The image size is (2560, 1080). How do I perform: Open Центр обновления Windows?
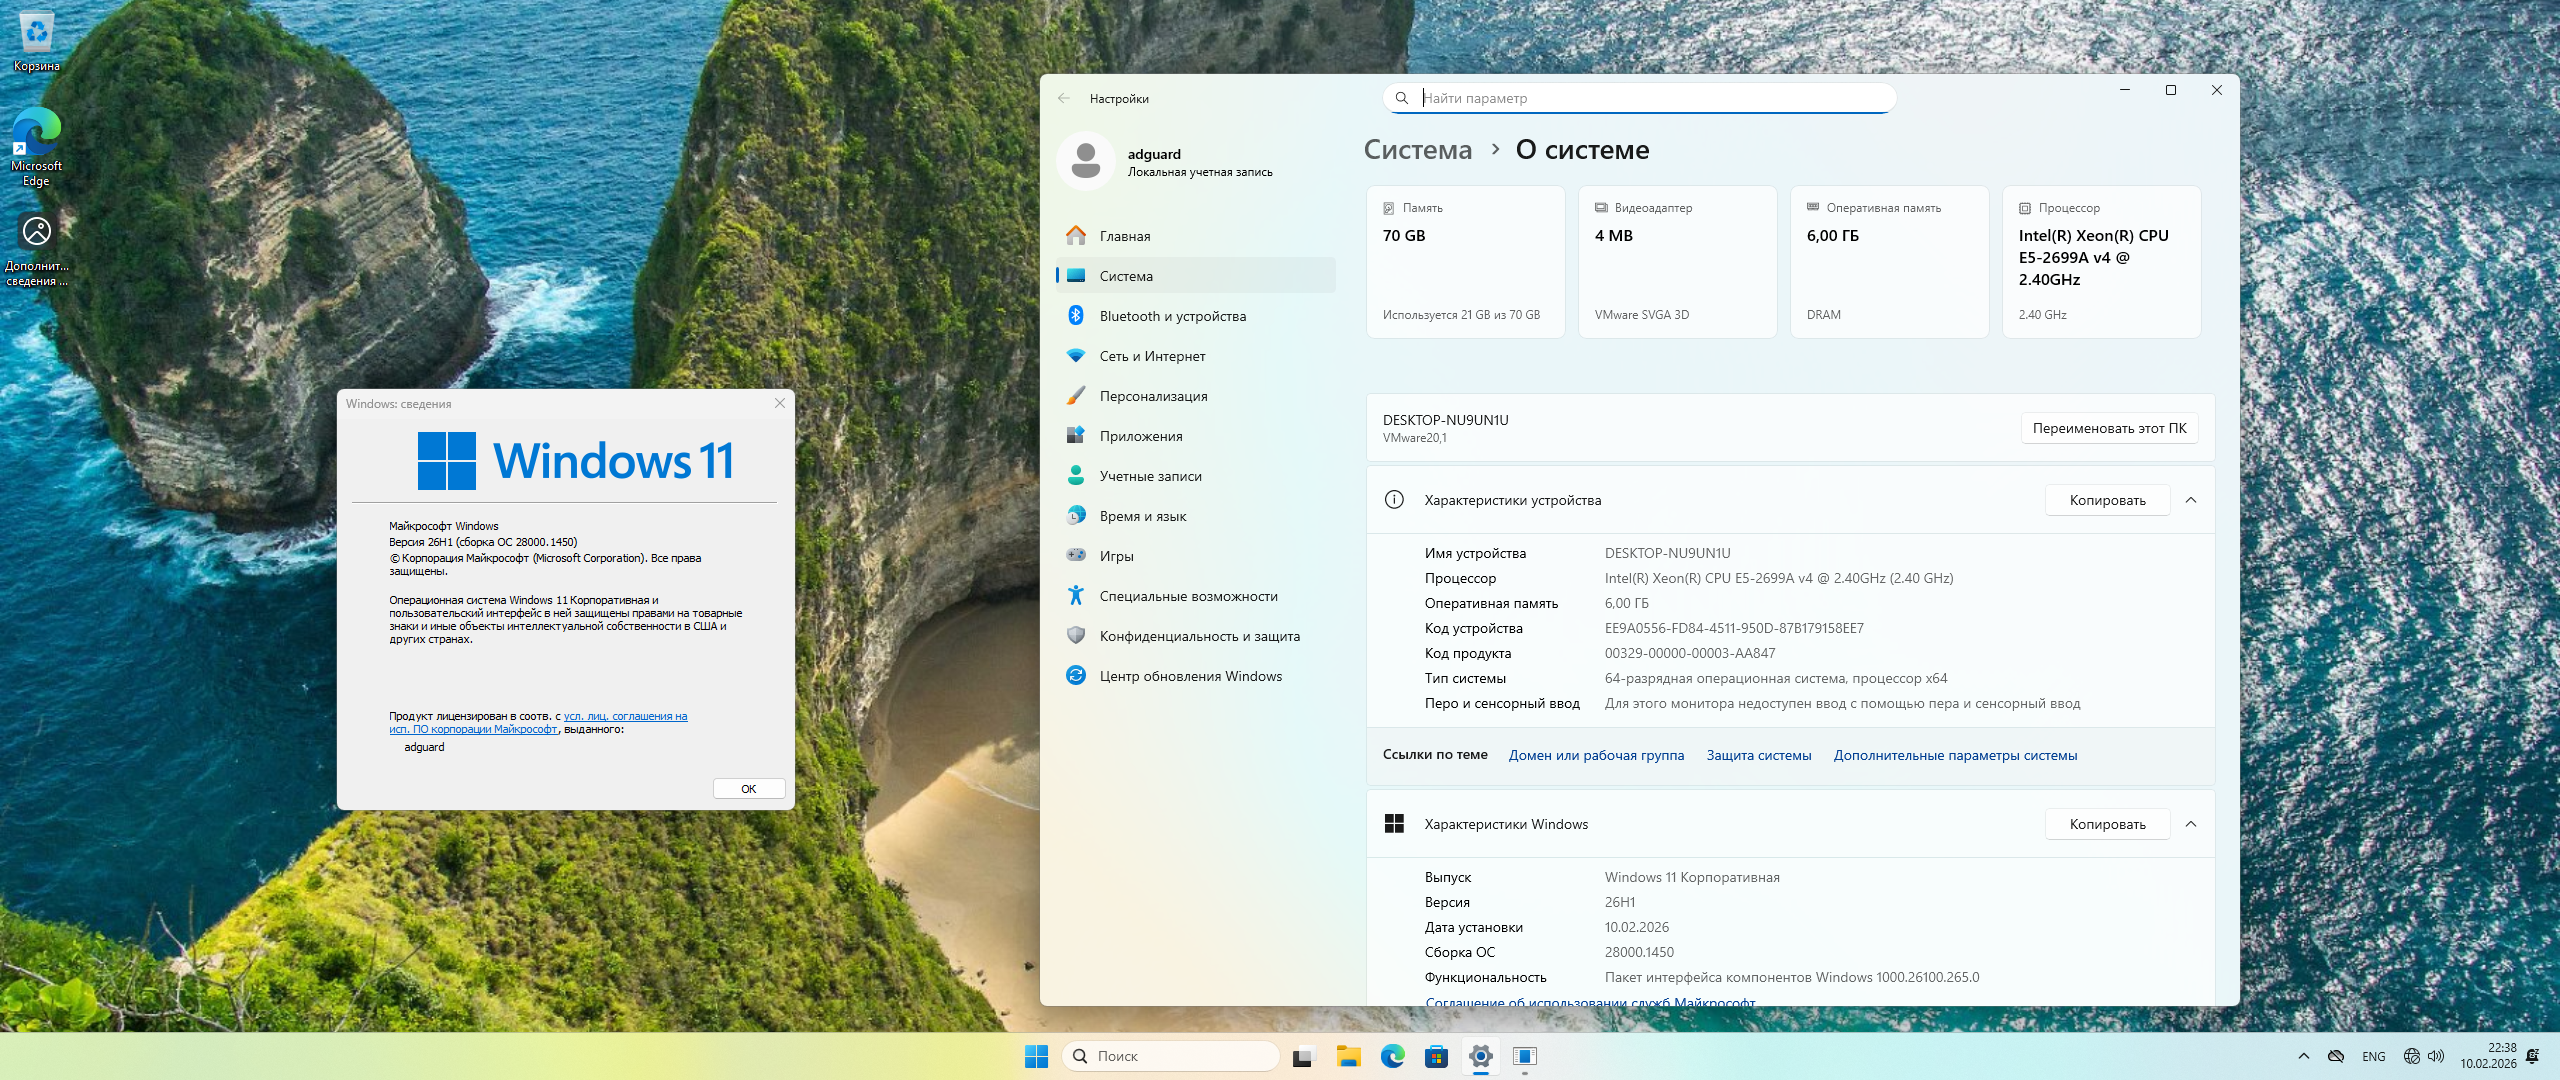1190,676
